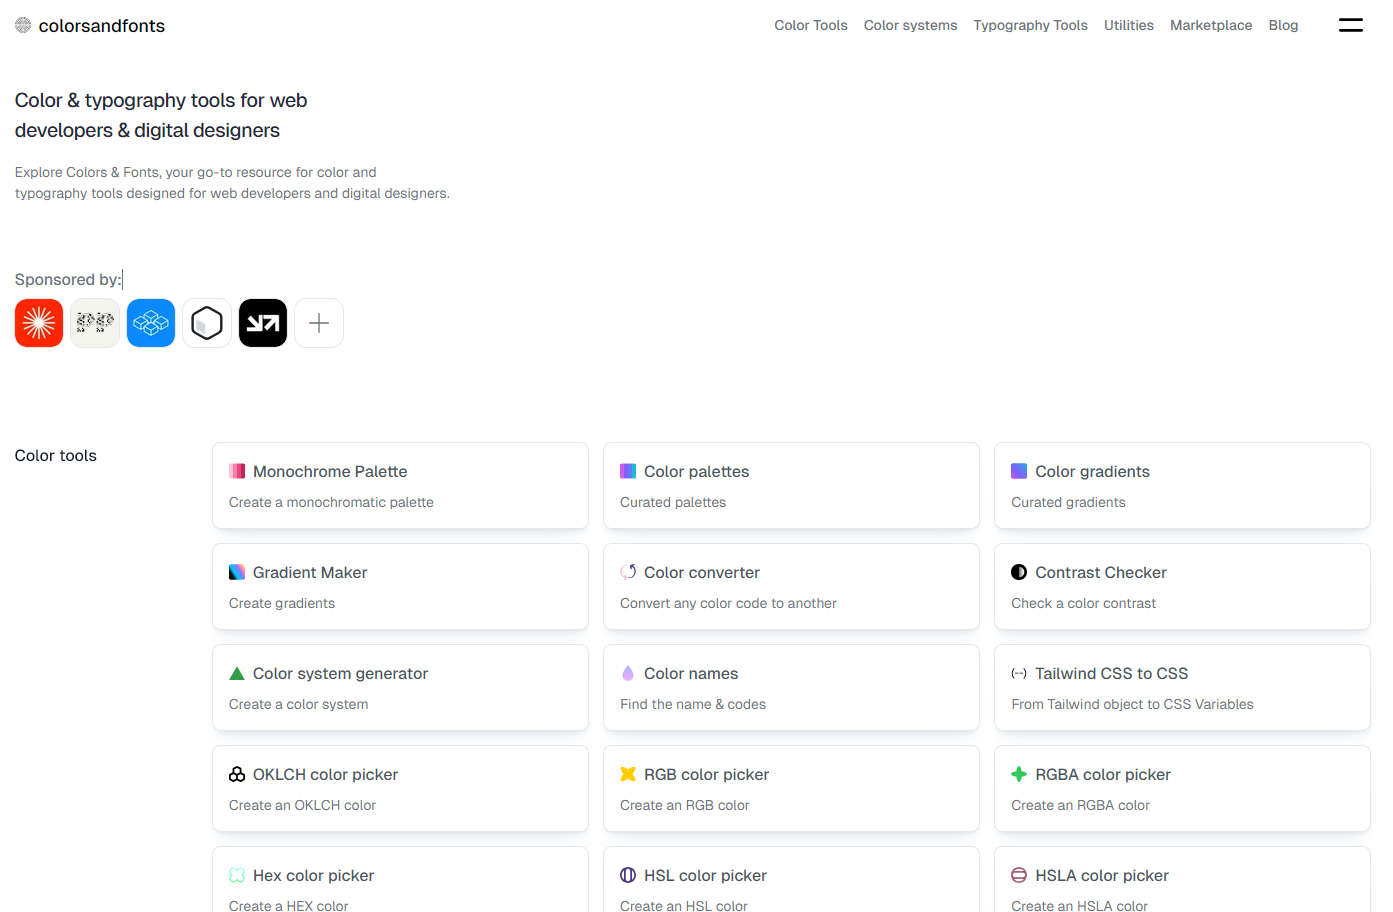This screenshot has height=912, width=1393.
Task: Click the Contrast Checker half-circle icon
Action: pos(1019,572)
